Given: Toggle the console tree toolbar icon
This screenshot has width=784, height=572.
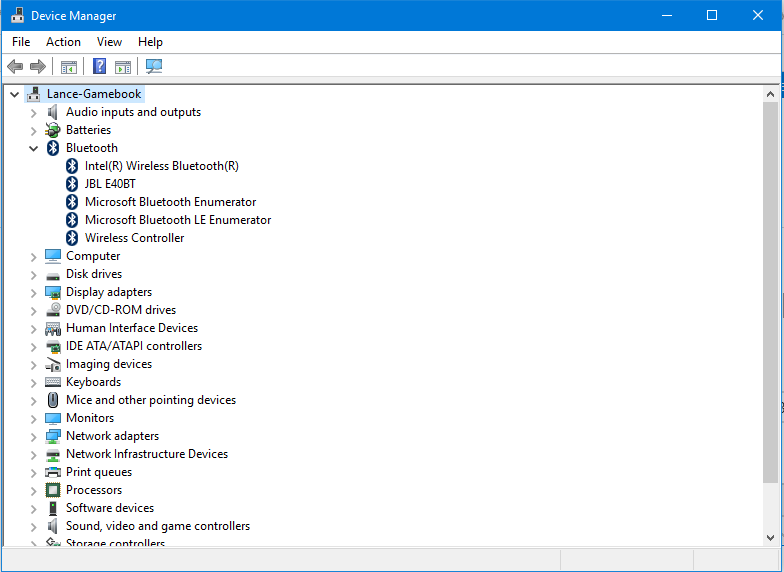Looking at the screenshot, I should point(68,66).
